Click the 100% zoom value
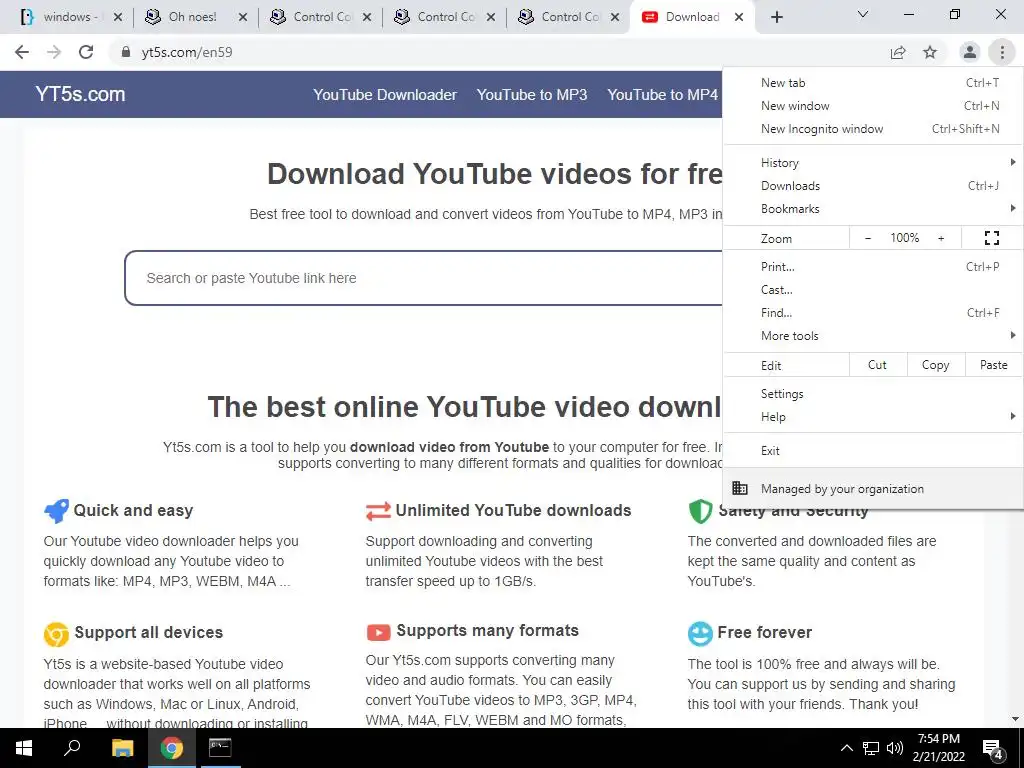The width and height of the screenshot is (1024, 768). [x=904, y=238]
